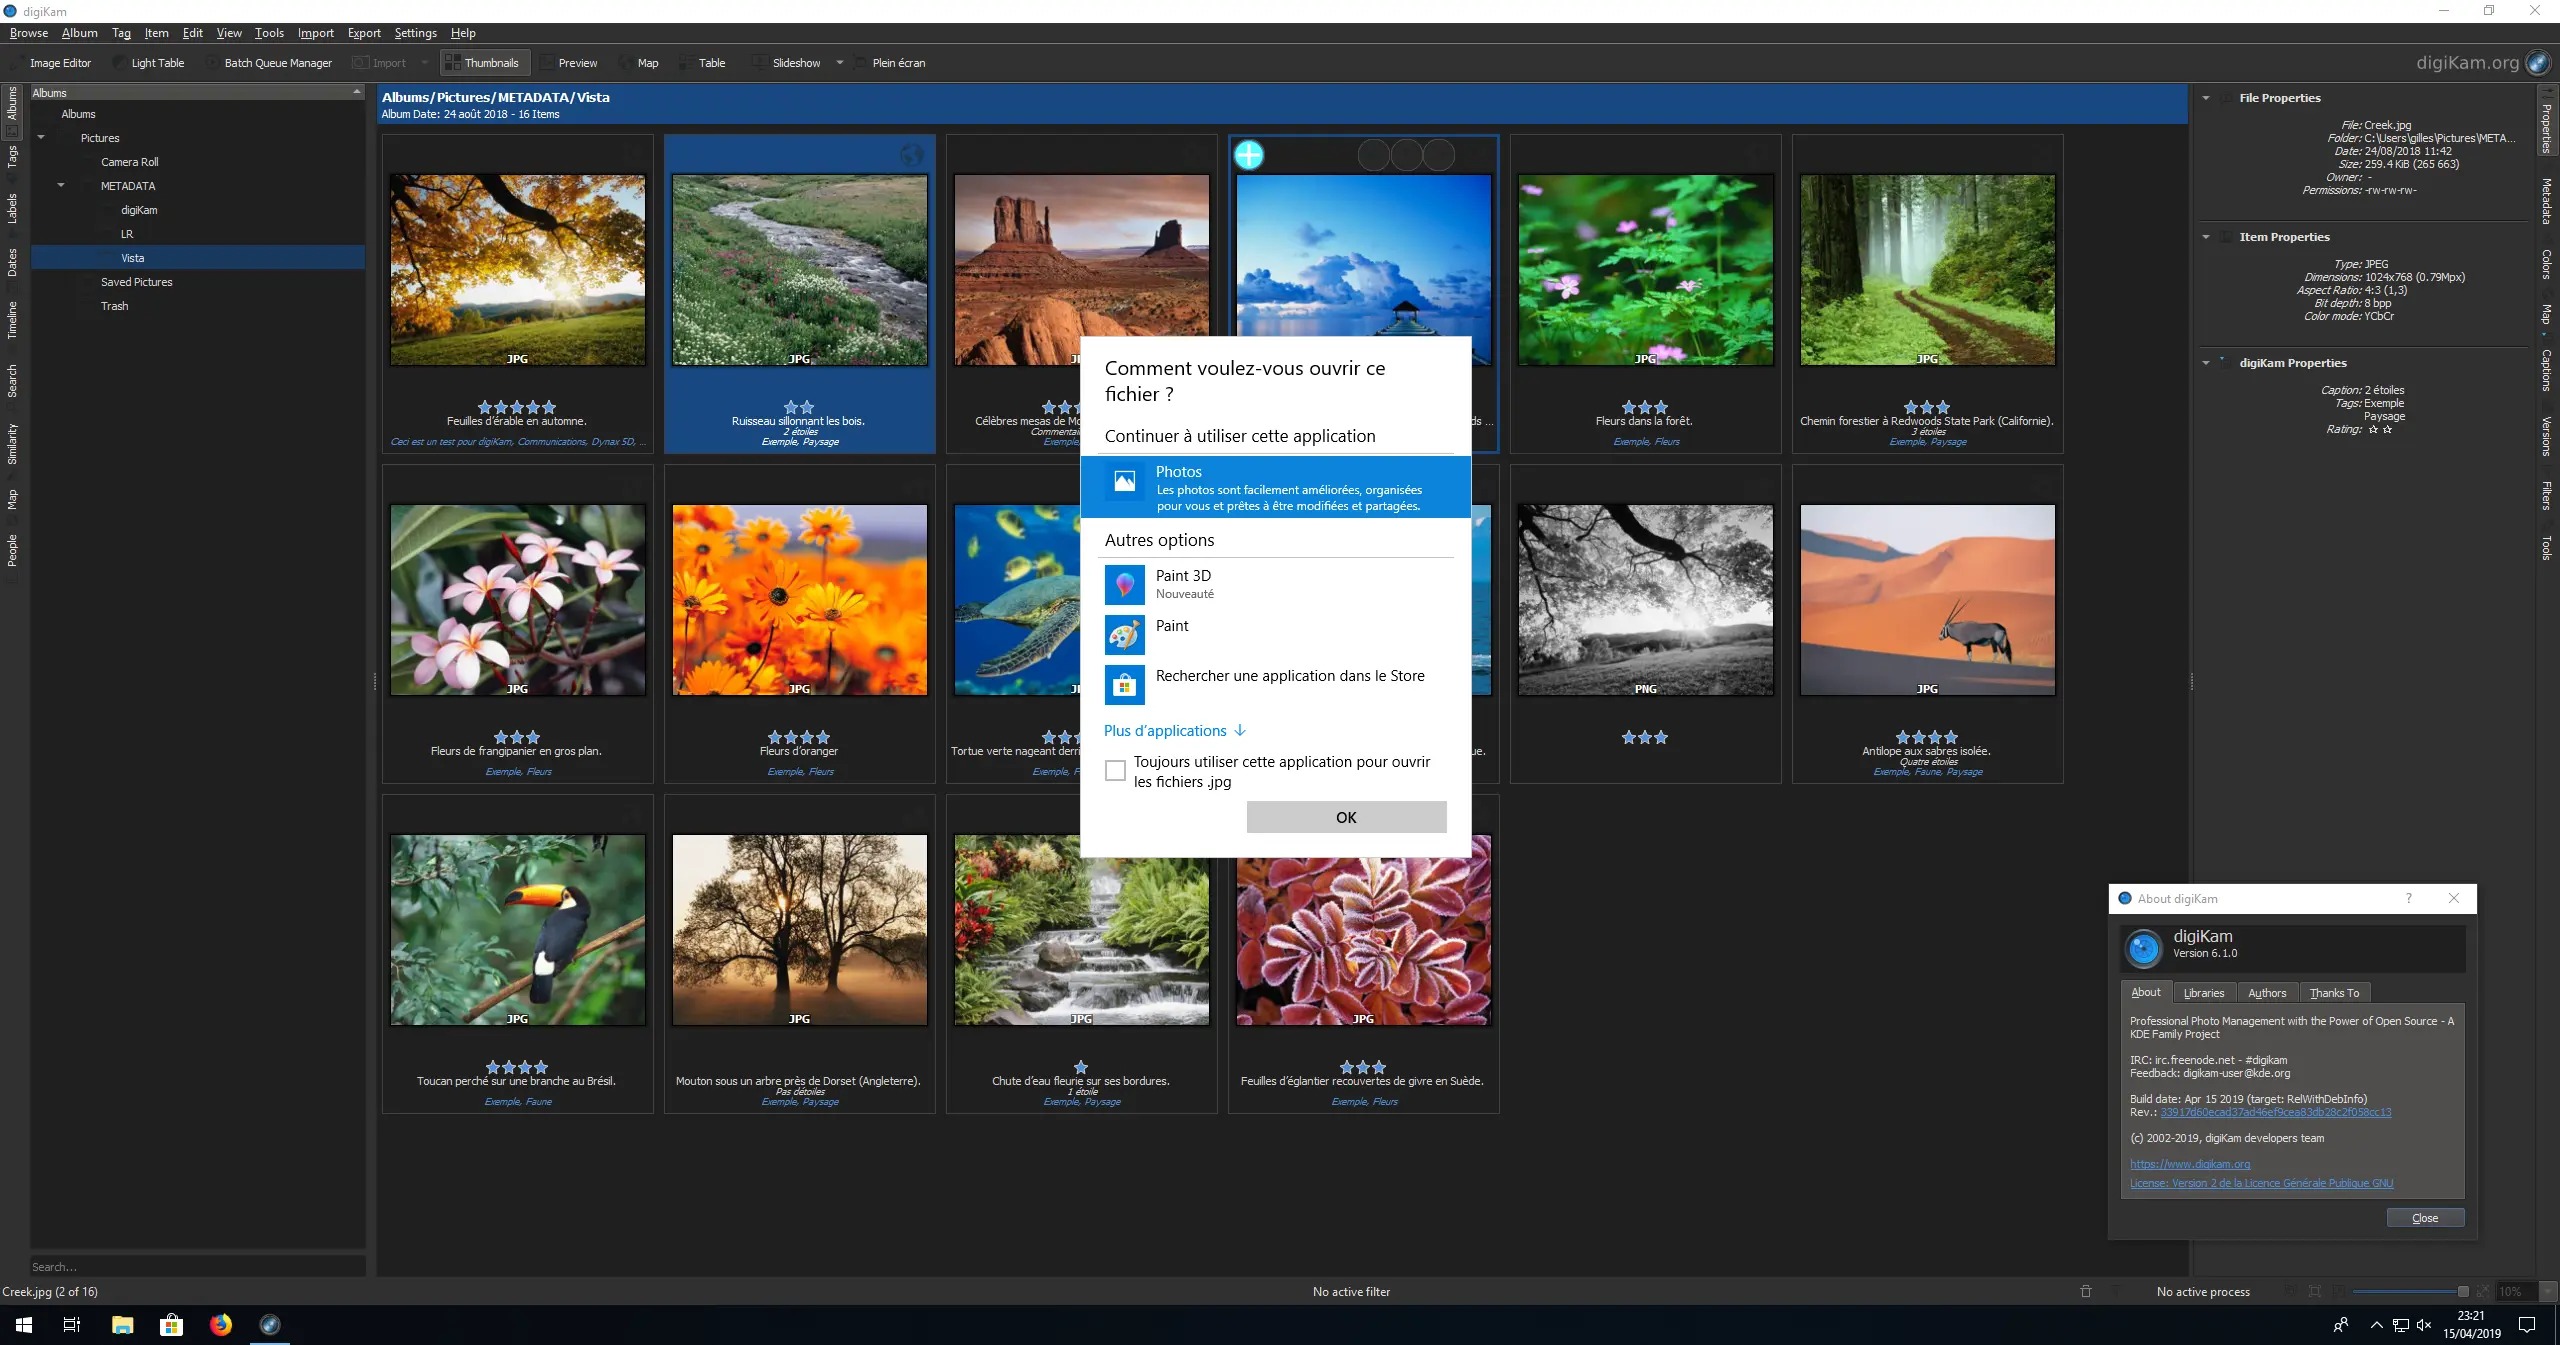Toggle the Thumbnails view mode
The height and width of the screenshot is (1345, 2560).
point(483,63)
